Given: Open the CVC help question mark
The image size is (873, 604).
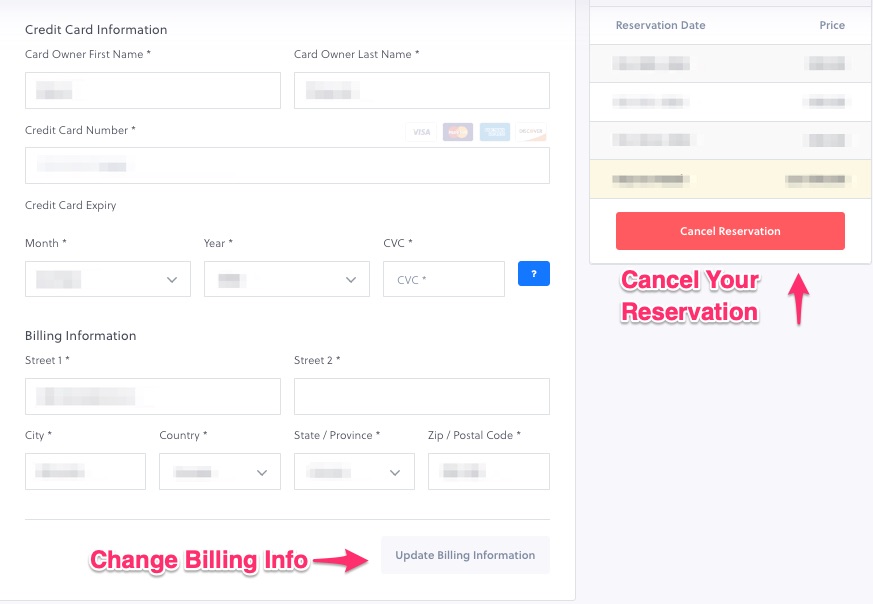Looking at the screenshot, I should [533, 273].
